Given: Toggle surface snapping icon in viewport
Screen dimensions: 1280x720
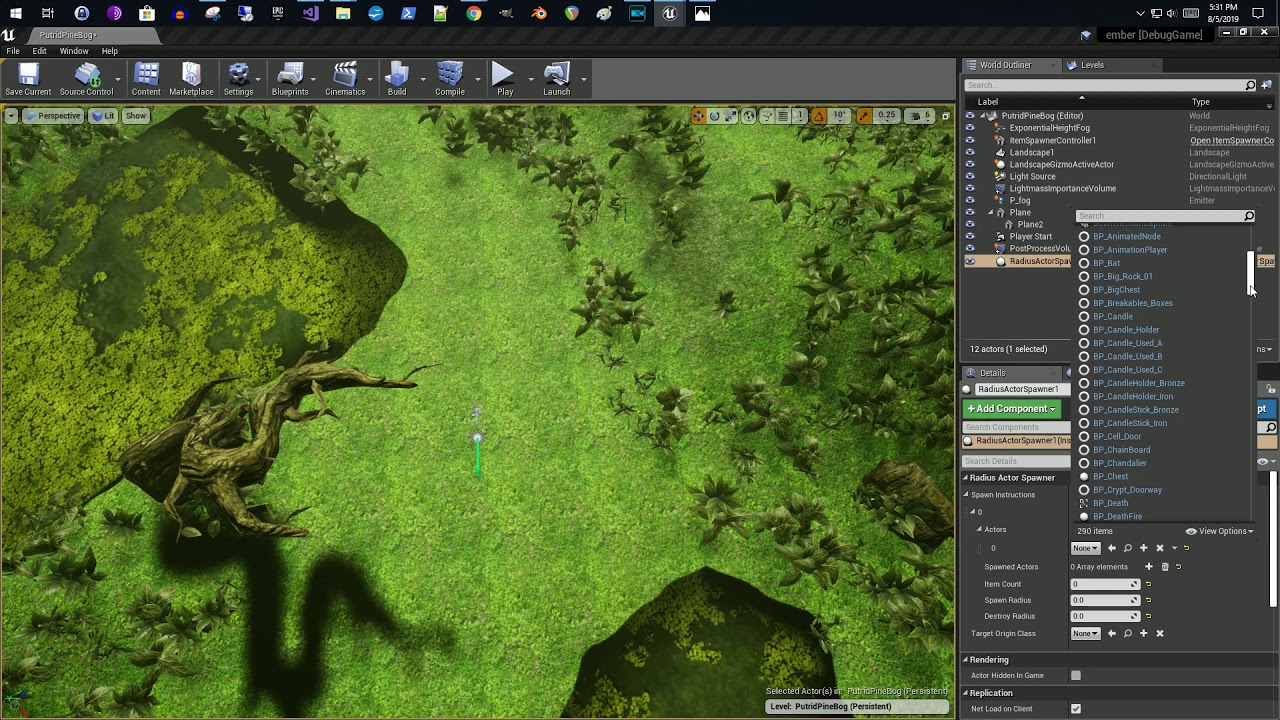Looking at the screenshot, I should point(767,116).
